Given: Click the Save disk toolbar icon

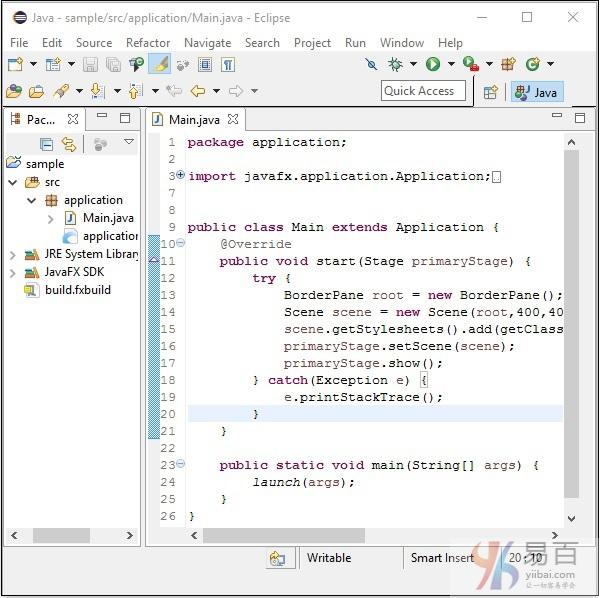Looking at the screenshot, I should (x=91, y=64).
